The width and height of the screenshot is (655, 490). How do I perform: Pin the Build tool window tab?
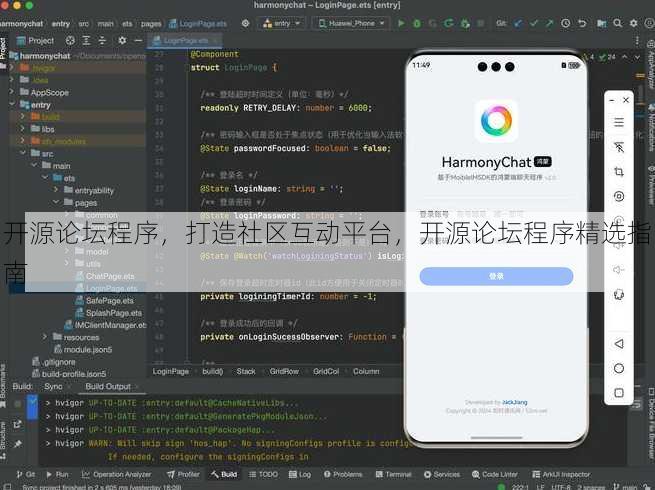click(18, 444)
